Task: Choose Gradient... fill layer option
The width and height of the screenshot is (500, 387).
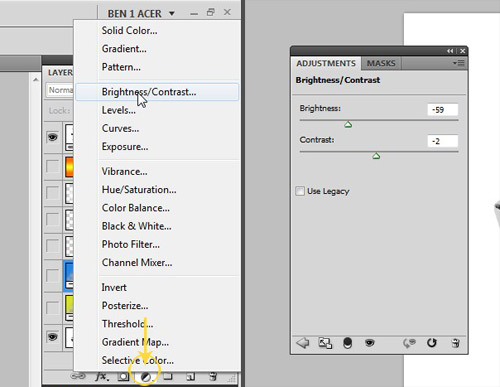Action: pyautogui.click(x=124, y=49)
